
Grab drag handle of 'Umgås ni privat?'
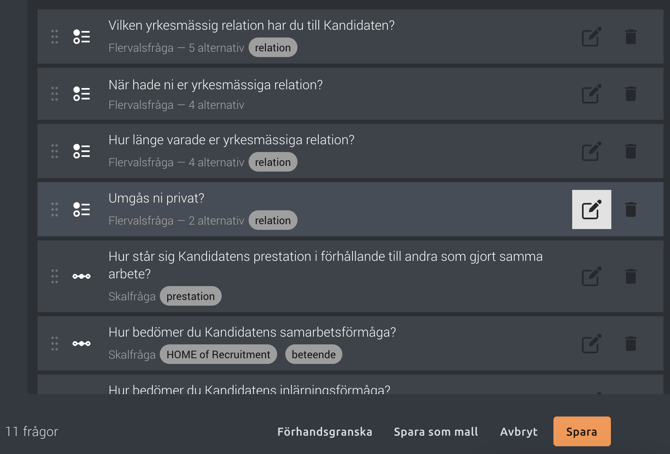click(x=54, y=209)
